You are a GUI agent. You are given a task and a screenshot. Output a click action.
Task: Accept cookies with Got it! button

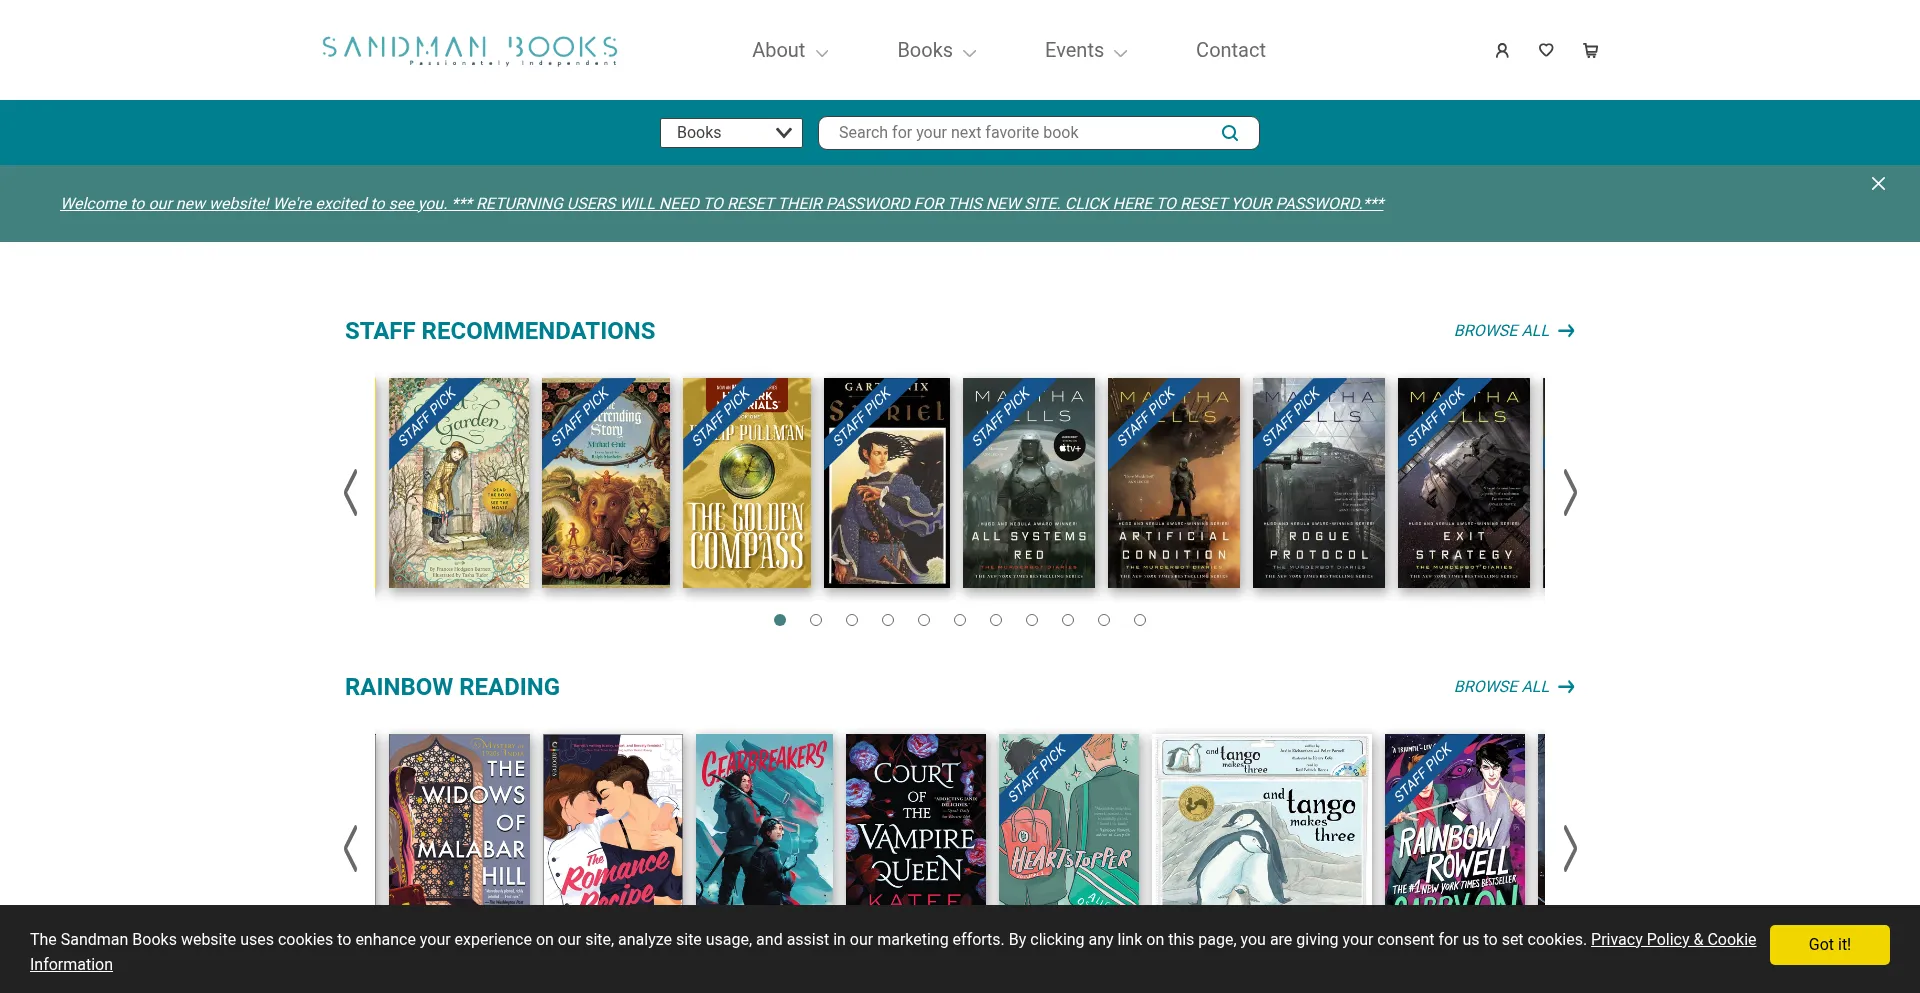tap(1829, 944)
